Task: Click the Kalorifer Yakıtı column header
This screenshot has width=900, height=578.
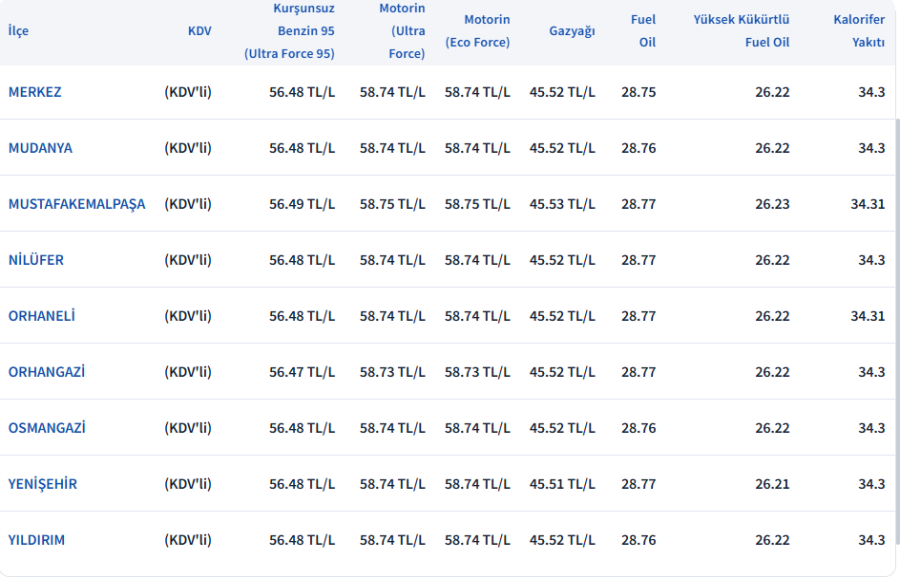Action: pyautogui.click(x=859, y=31)
